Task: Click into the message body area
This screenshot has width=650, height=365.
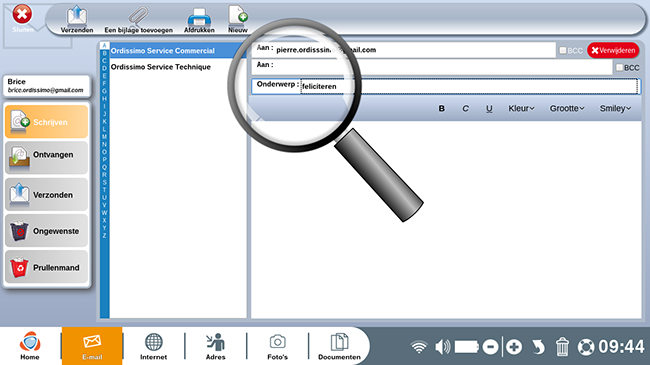Action: pos(446,220)
